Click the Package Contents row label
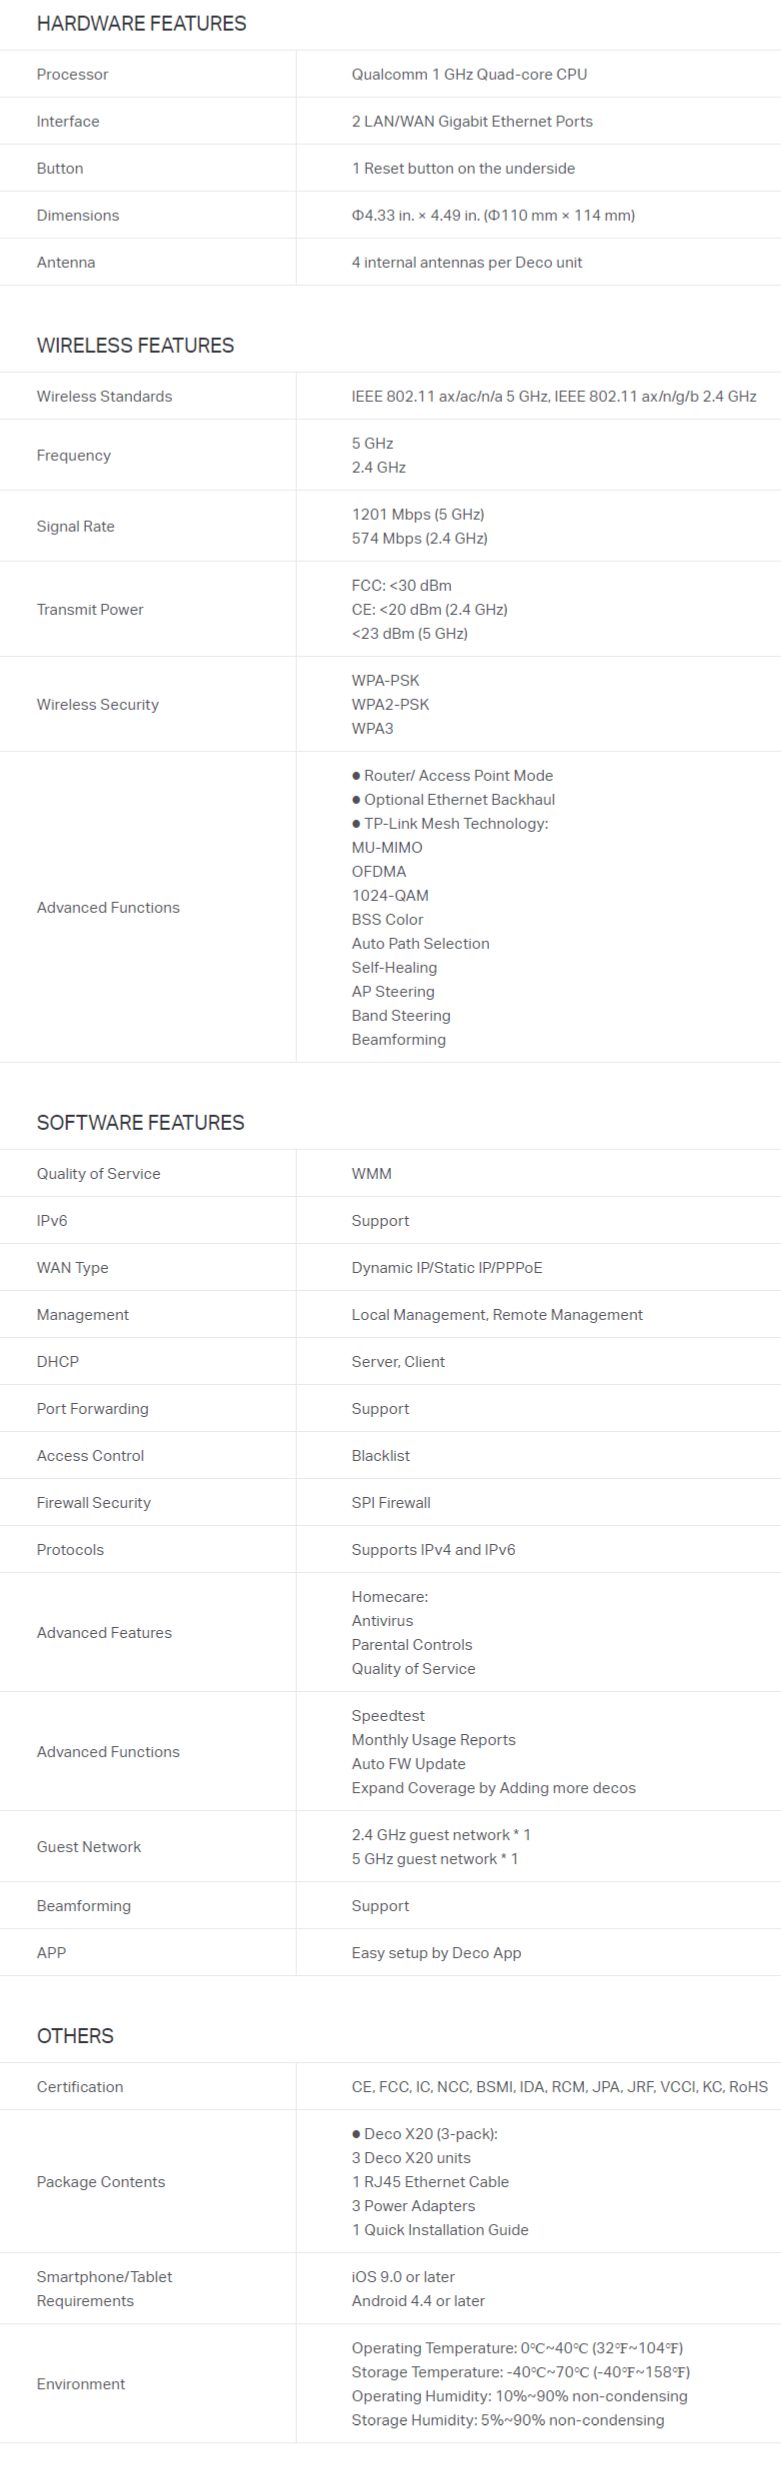The image size is (781, 2480). click(101, 2181)
